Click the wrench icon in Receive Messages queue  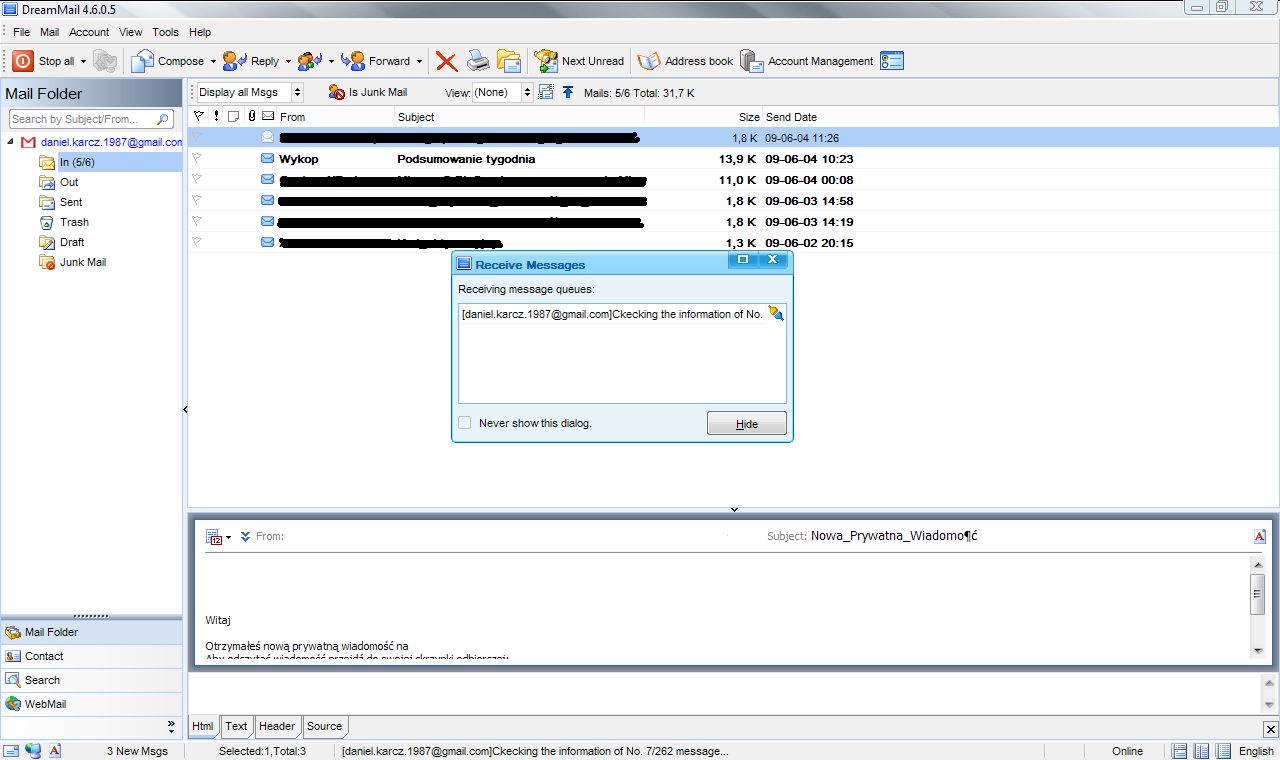[x=776, y=313]
